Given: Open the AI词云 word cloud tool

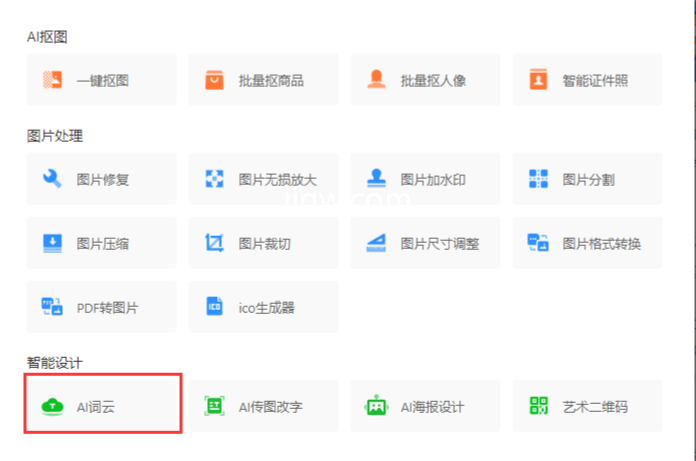Looking at the screenshot, I should pos(102,406).
